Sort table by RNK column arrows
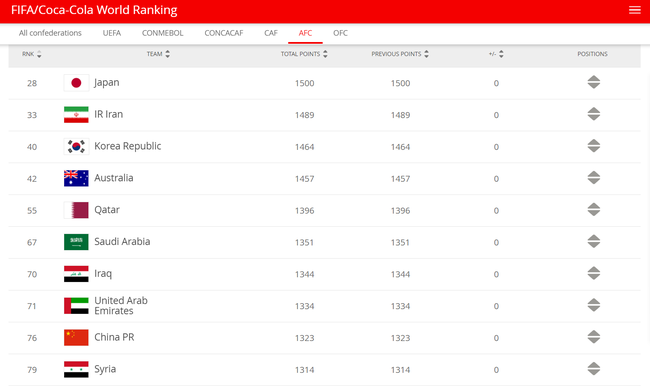Image resolution: width=650 pixels, height=386 pixels. (39, 54)
